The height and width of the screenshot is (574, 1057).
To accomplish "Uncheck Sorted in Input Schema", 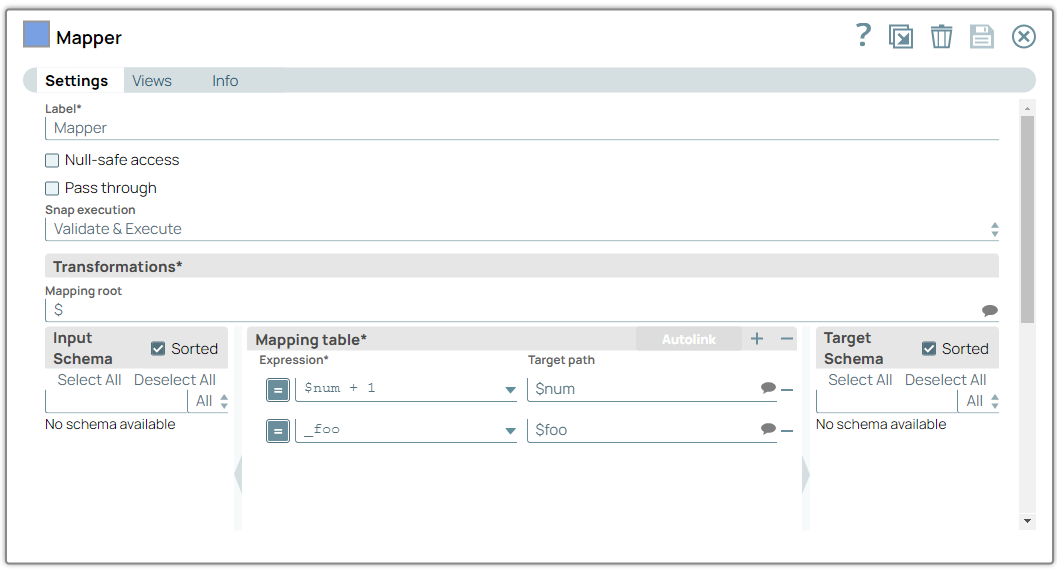I will pyautogui.click(x=158, y=348).
